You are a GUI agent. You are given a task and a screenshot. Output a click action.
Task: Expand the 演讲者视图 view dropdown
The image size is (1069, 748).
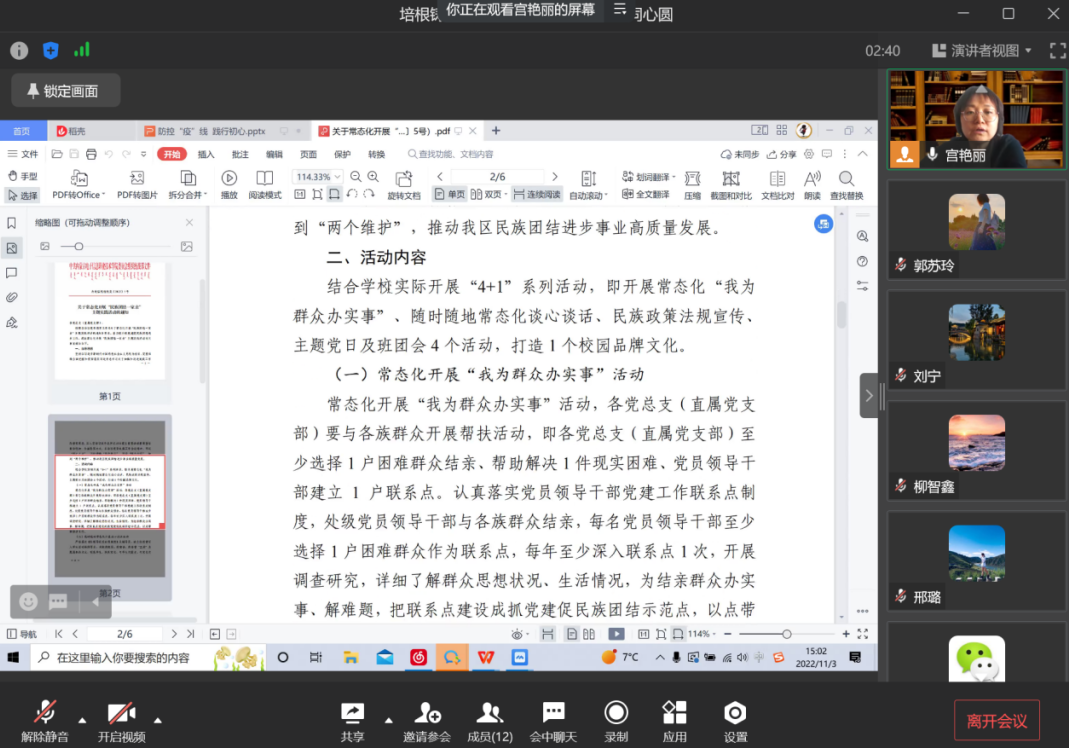click(x=981, y=50)
